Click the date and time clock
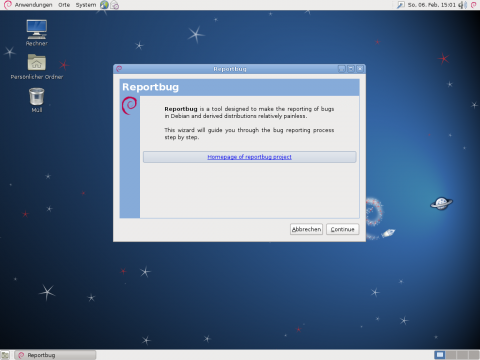 [432, 5]
